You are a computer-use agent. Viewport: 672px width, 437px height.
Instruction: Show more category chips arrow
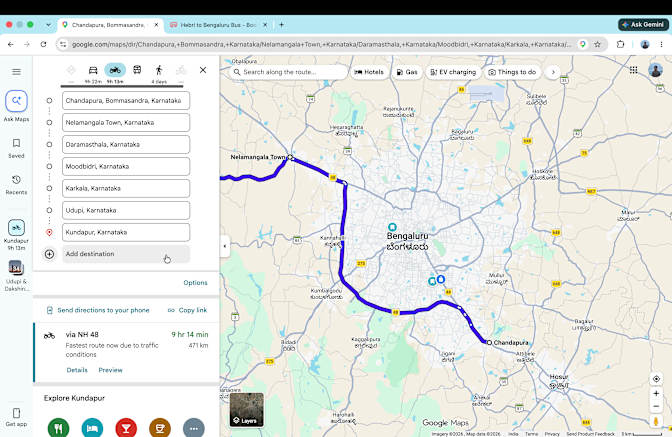tap(553, 72)
